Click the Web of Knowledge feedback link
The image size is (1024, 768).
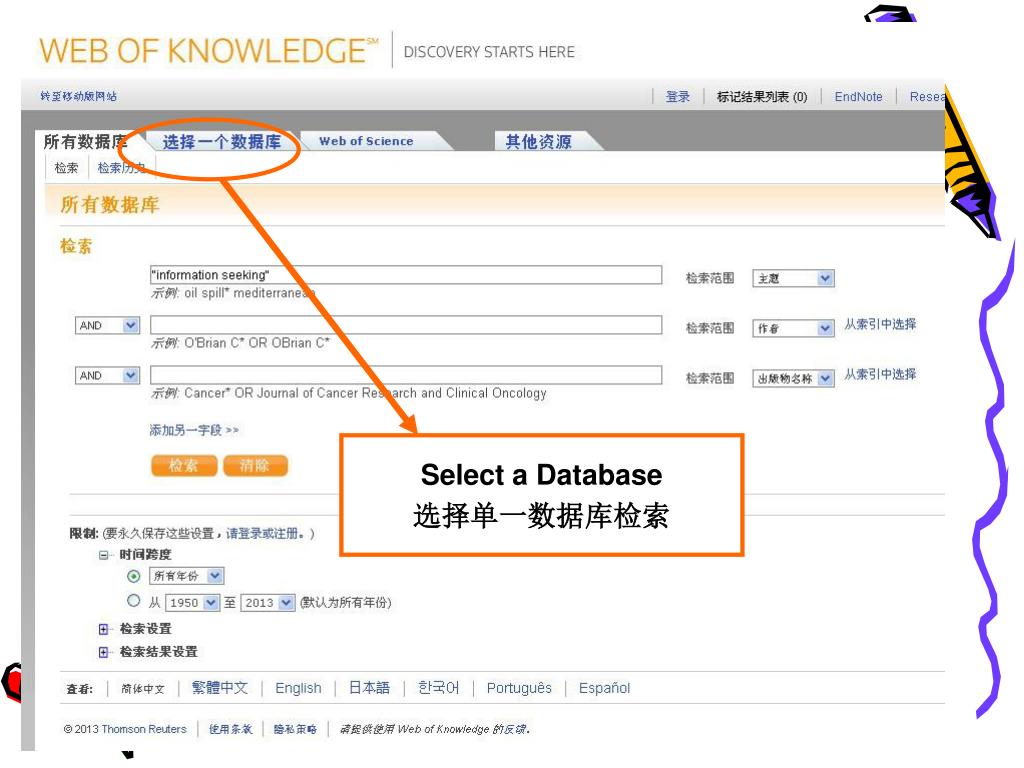(x=435, y=729)
